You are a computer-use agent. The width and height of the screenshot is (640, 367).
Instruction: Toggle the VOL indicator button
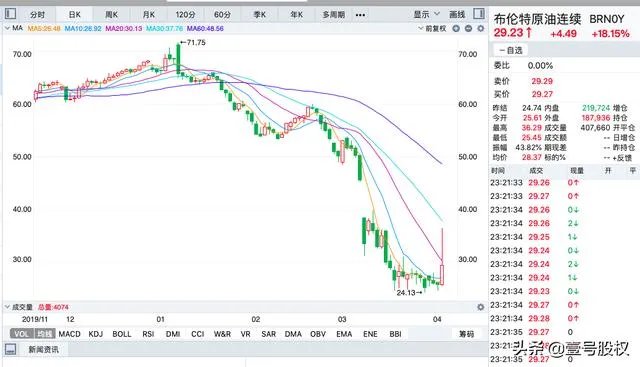tap(21, 334)
